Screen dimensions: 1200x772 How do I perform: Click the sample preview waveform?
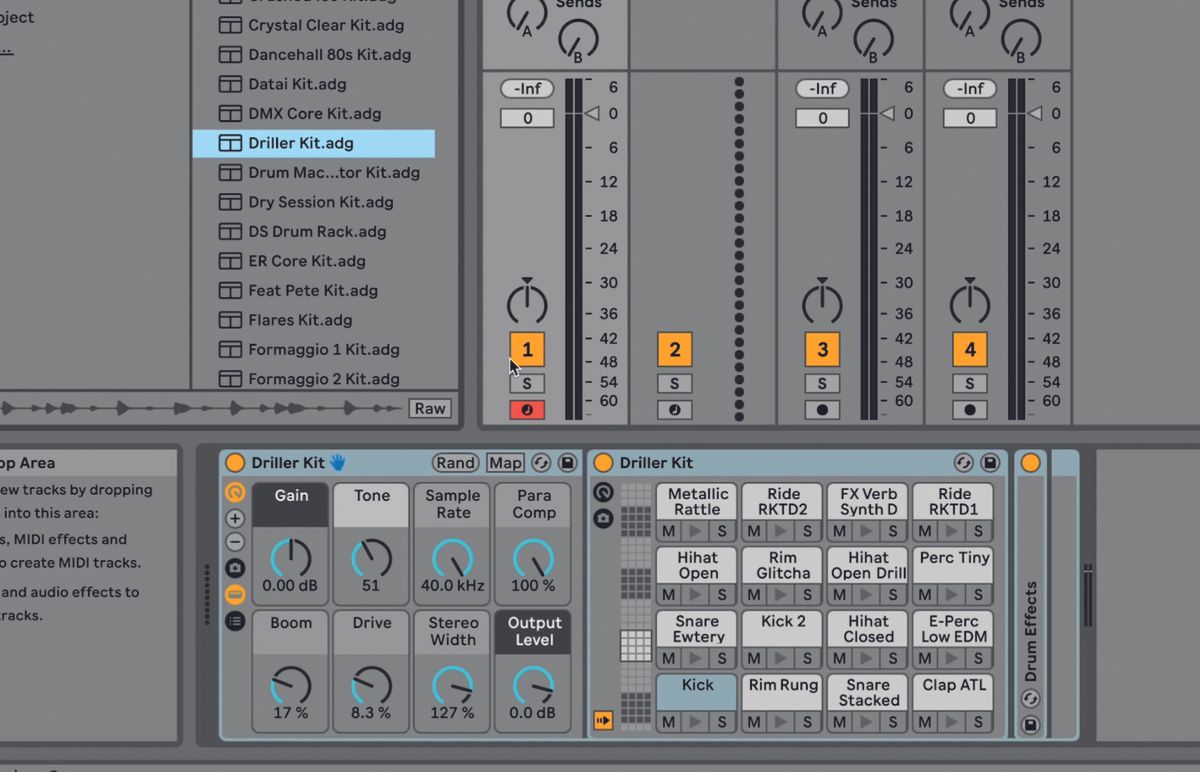(x=203, y=408)
